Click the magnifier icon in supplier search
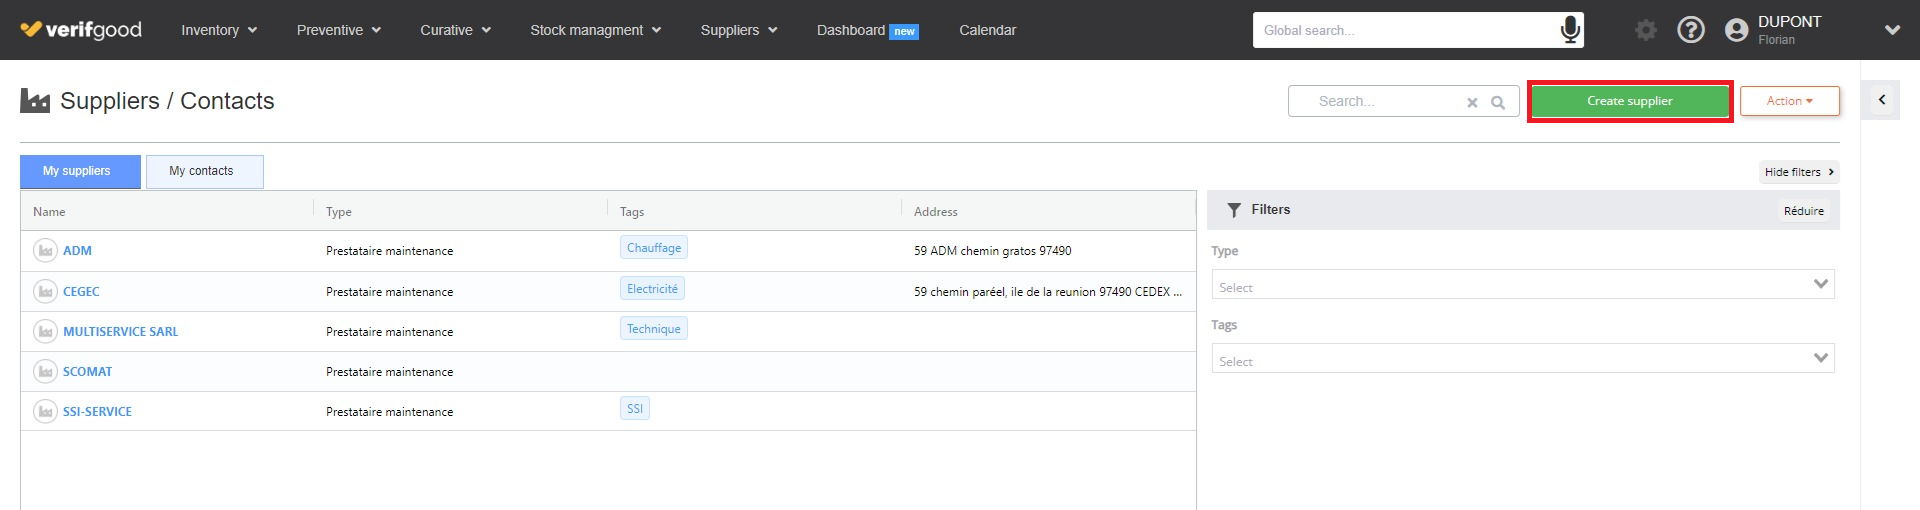Image resolution: width=1920 pixels, height=510 pixels. [1498, 102]
